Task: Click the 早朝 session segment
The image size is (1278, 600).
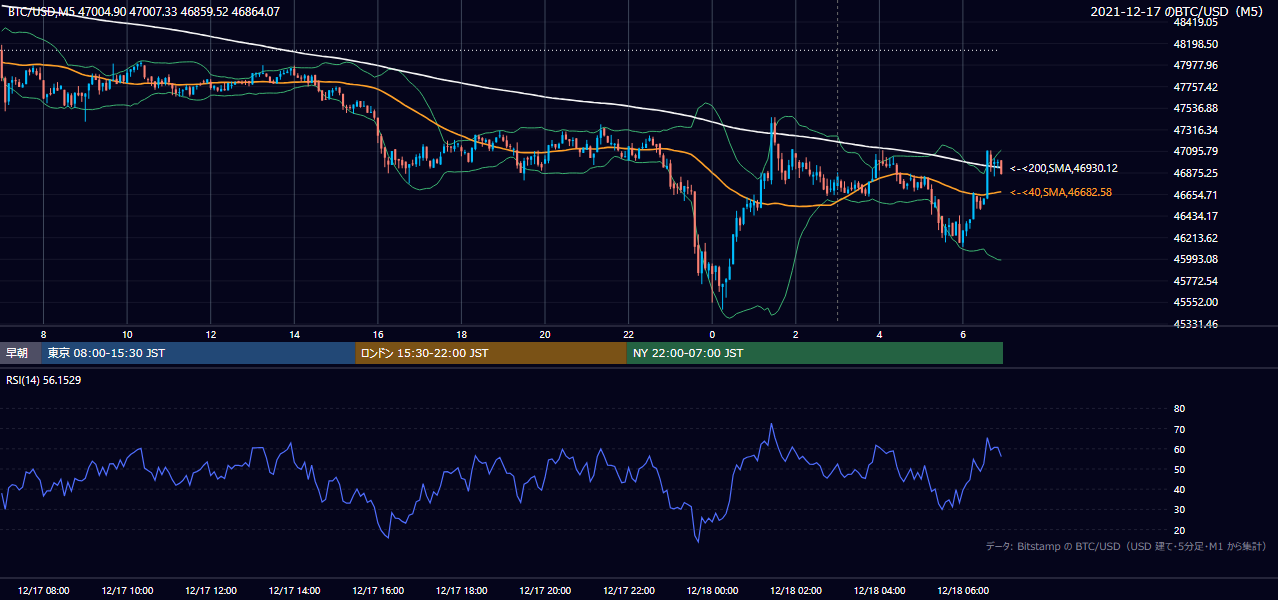Action: (x=21, y=353)
